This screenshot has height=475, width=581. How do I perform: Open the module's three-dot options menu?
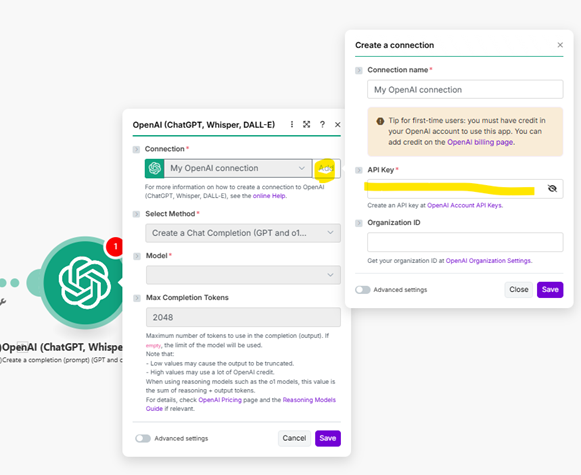click(x=292, y=124)
